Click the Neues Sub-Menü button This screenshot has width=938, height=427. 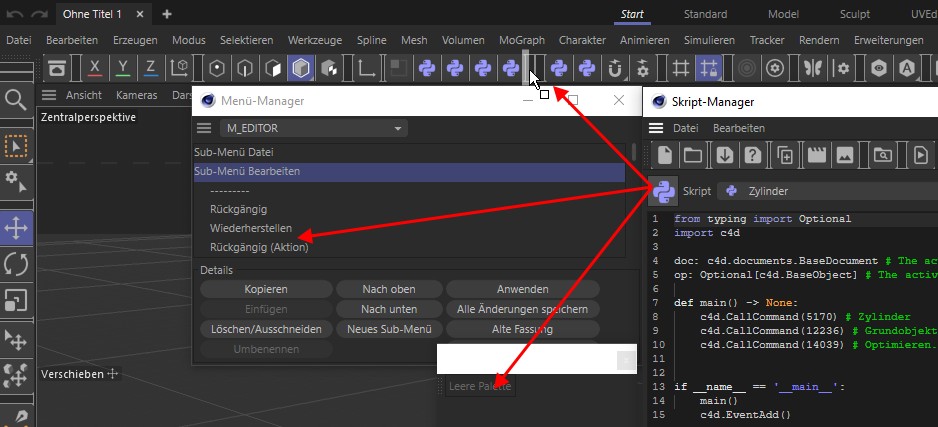coord(387,329)
